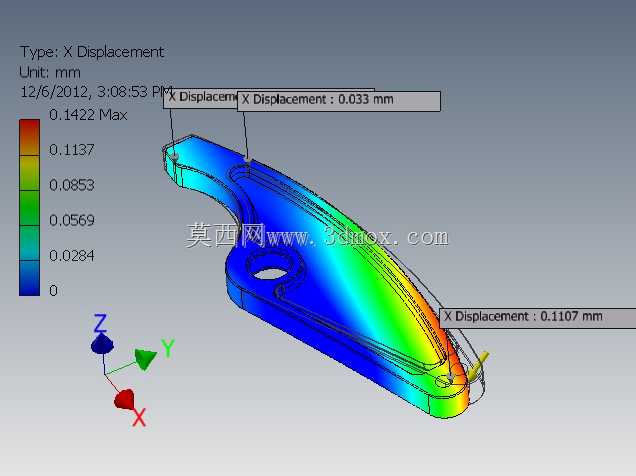Click the 0.0569 legend value
The width and height of the screenshot is (636, 476).
click(x=72, y=221)
